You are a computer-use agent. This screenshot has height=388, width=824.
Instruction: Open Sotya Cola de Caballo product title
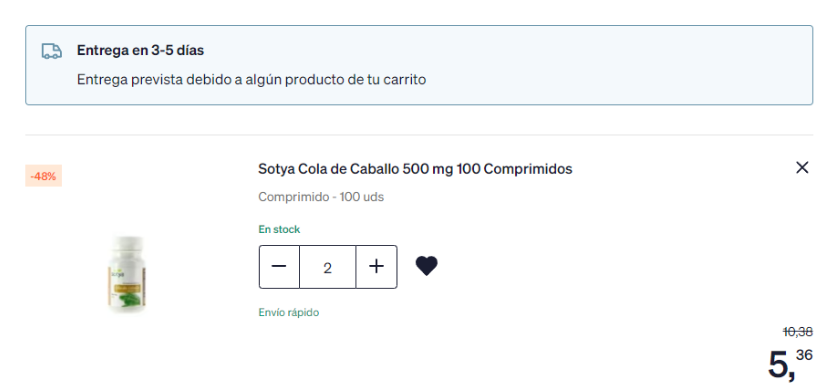click(415, 169)
